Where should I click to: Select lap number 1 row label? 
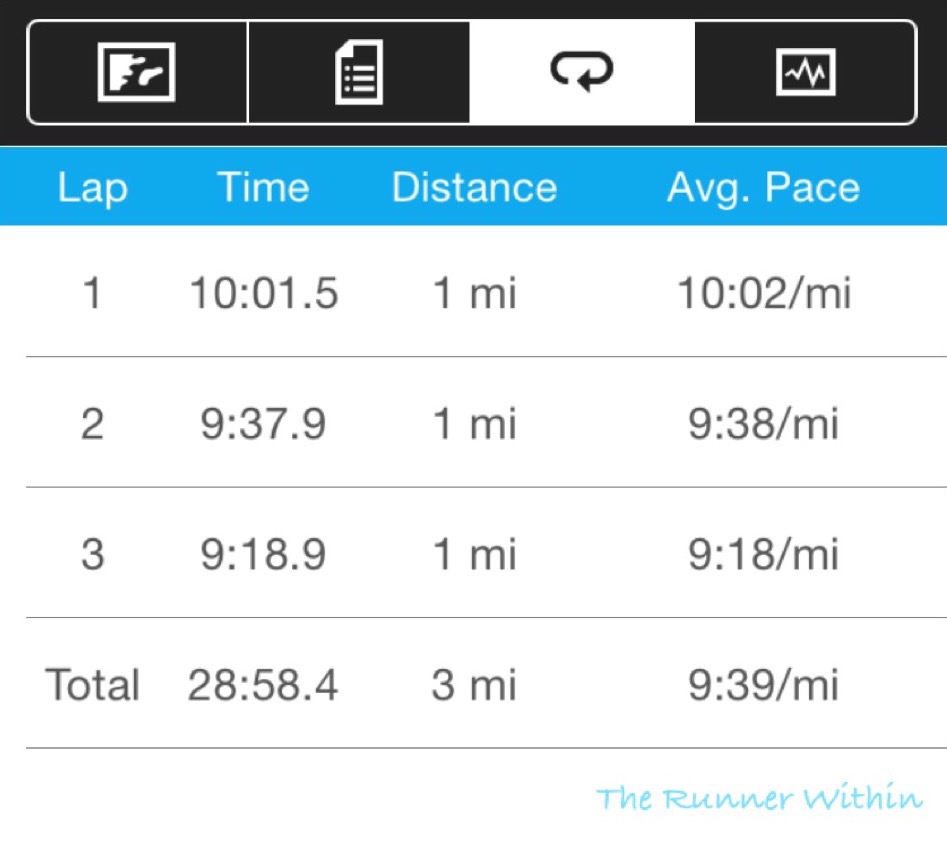click(x=92, y=295)
